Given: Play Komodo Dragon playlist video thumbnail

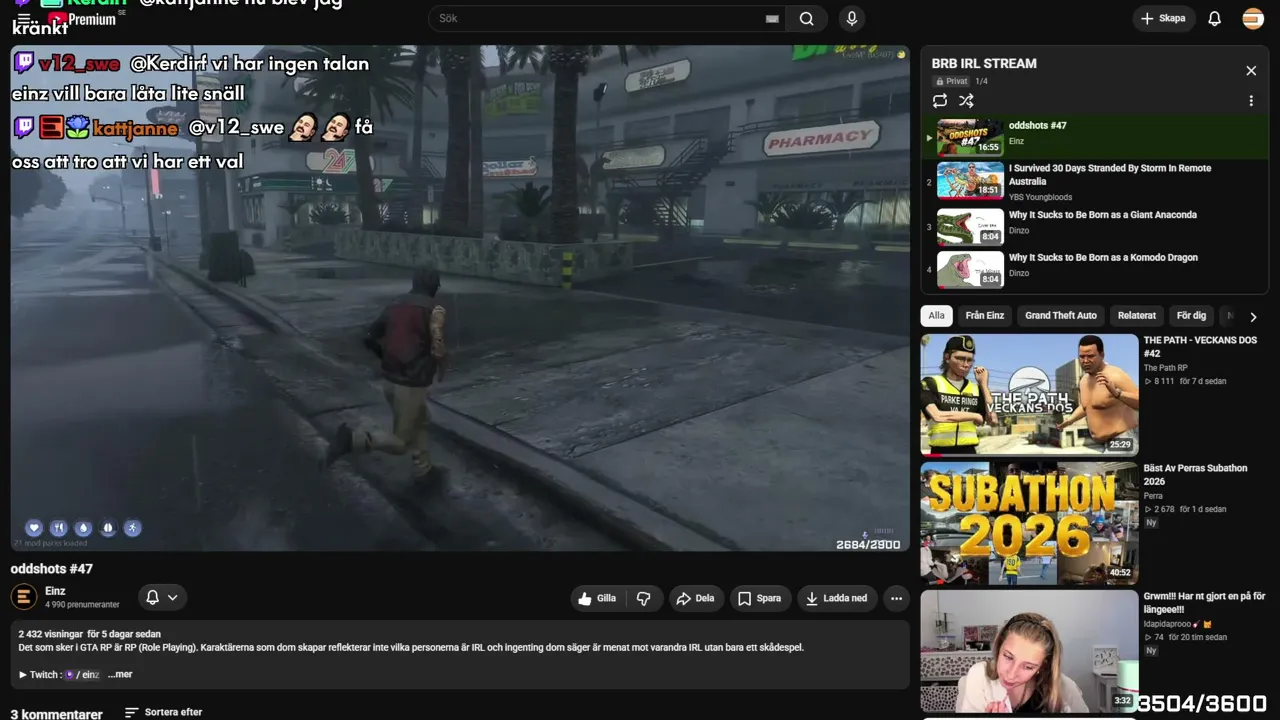Looking at the screenshot, I should [x=970, y=269].
